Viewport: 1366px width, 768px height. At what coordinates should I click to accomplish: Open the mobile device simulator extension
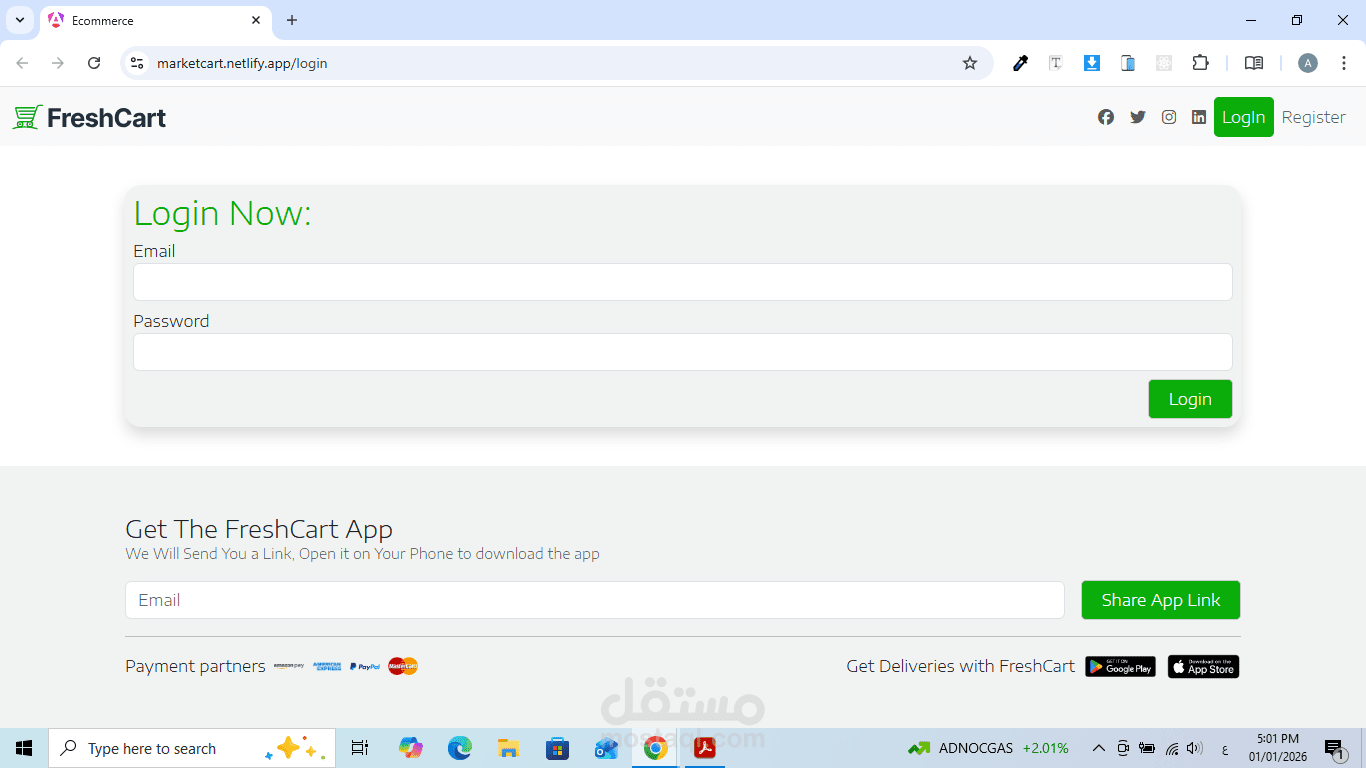(x=1128, y=63)
